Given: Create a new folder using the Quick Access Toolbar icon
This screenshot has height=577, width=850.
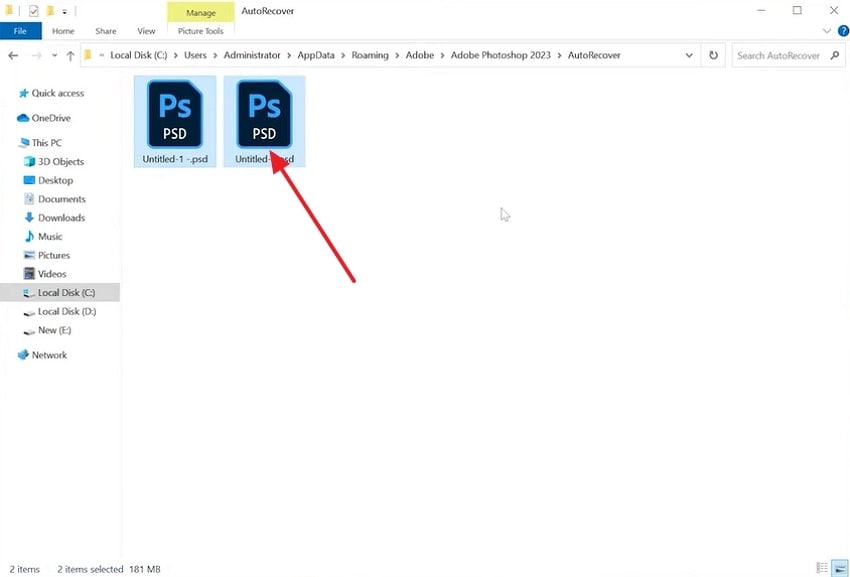Looking at the screenshot, I should (x=49, y=11).
